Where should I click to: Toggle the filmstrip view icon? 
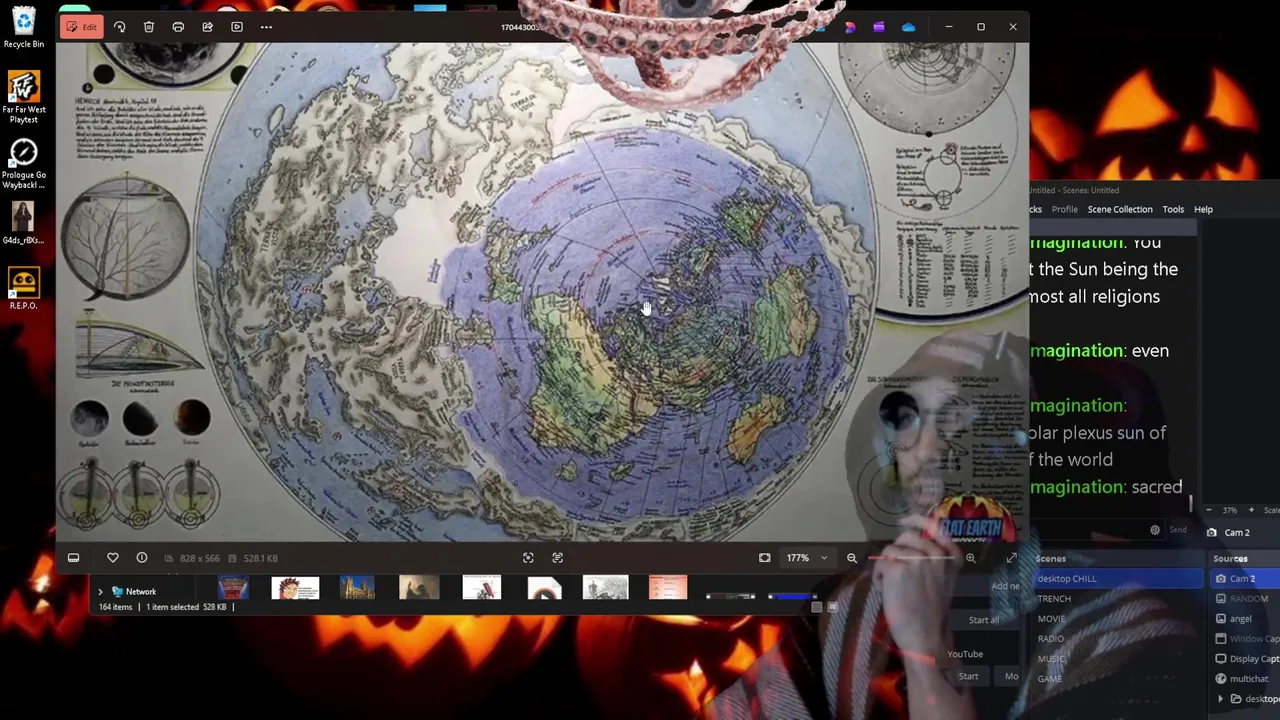73,558
